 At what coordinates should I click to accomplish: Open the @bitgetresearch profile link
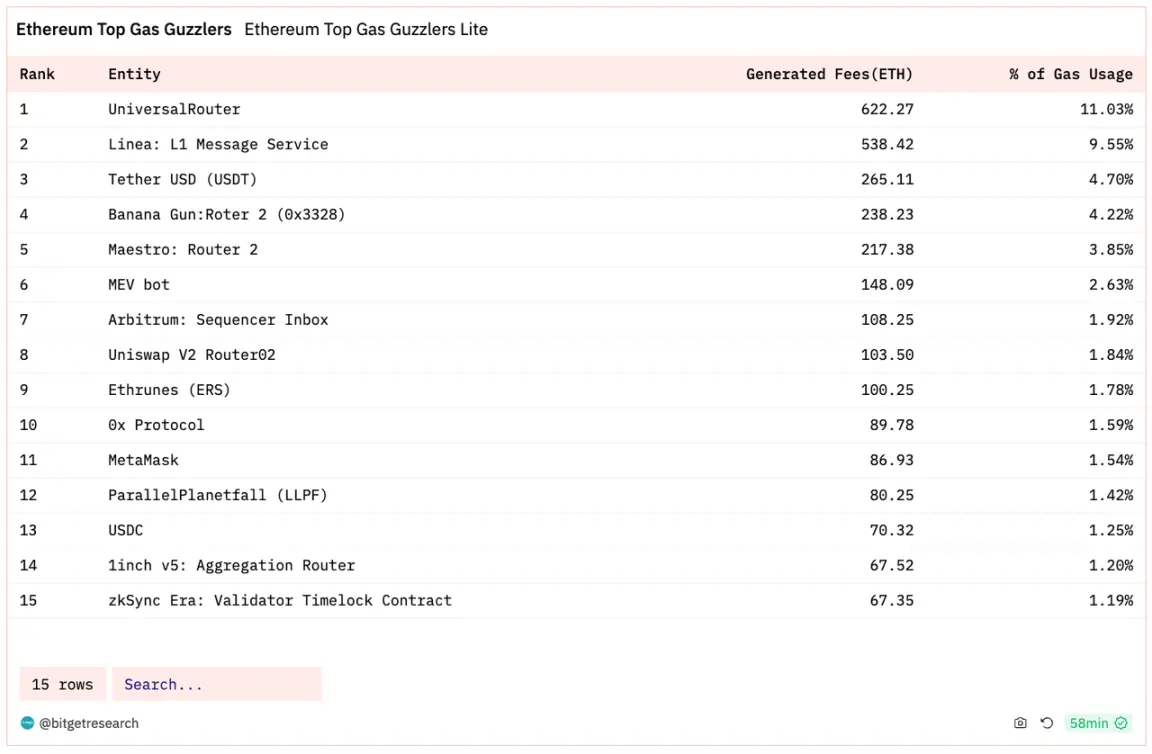pos(89,723)
